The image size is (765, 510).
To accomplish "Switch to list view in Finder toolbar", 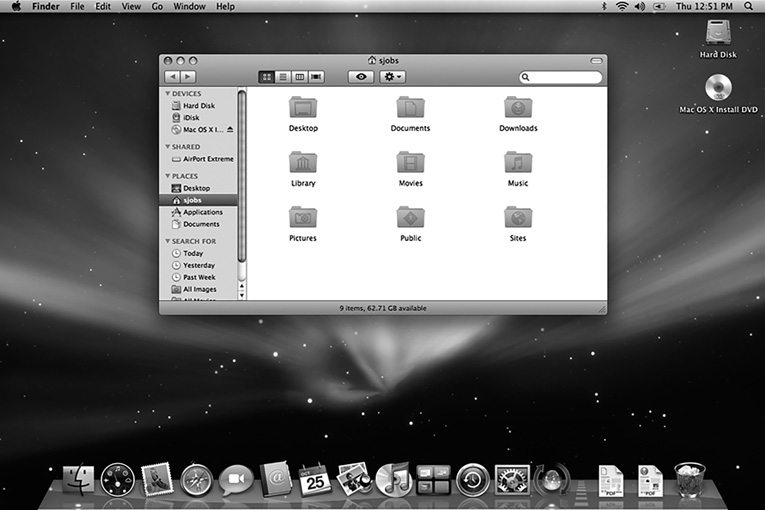I will click(x=283, y=77).
